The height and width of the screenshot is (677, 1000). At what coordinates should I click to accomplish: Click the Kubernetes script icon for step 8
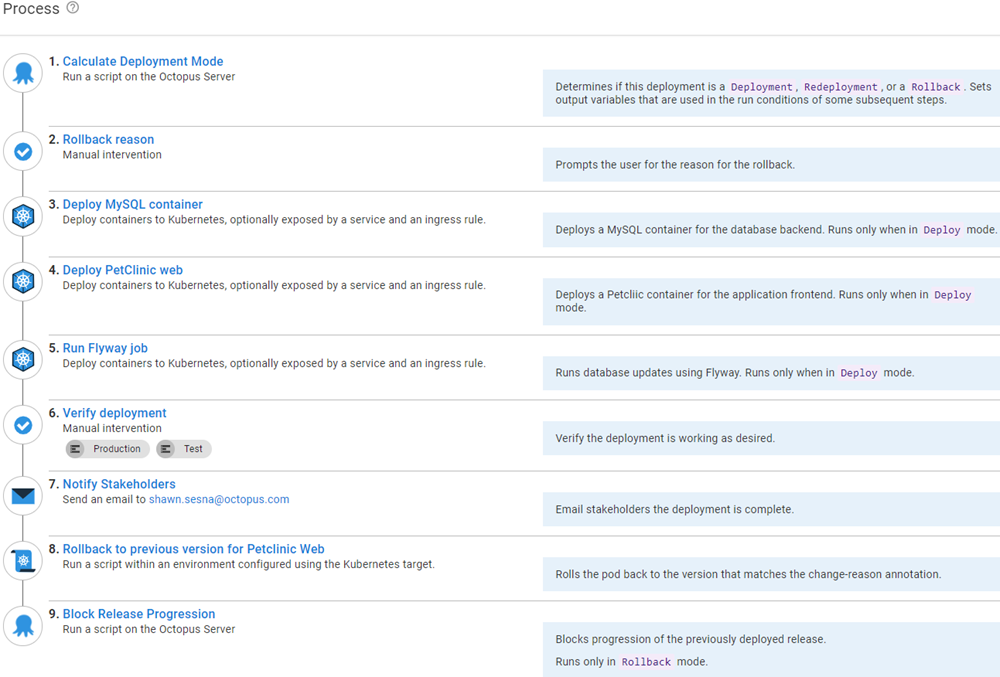(23, 561)
